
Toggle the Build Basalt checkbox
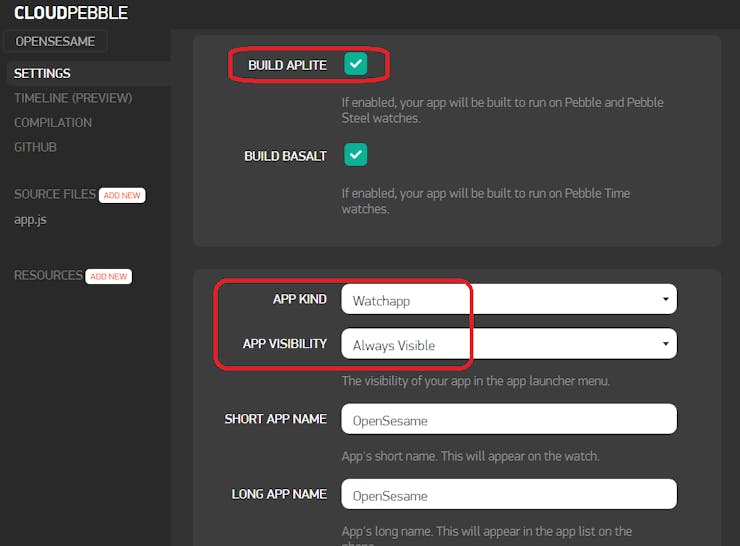[355, 155]
